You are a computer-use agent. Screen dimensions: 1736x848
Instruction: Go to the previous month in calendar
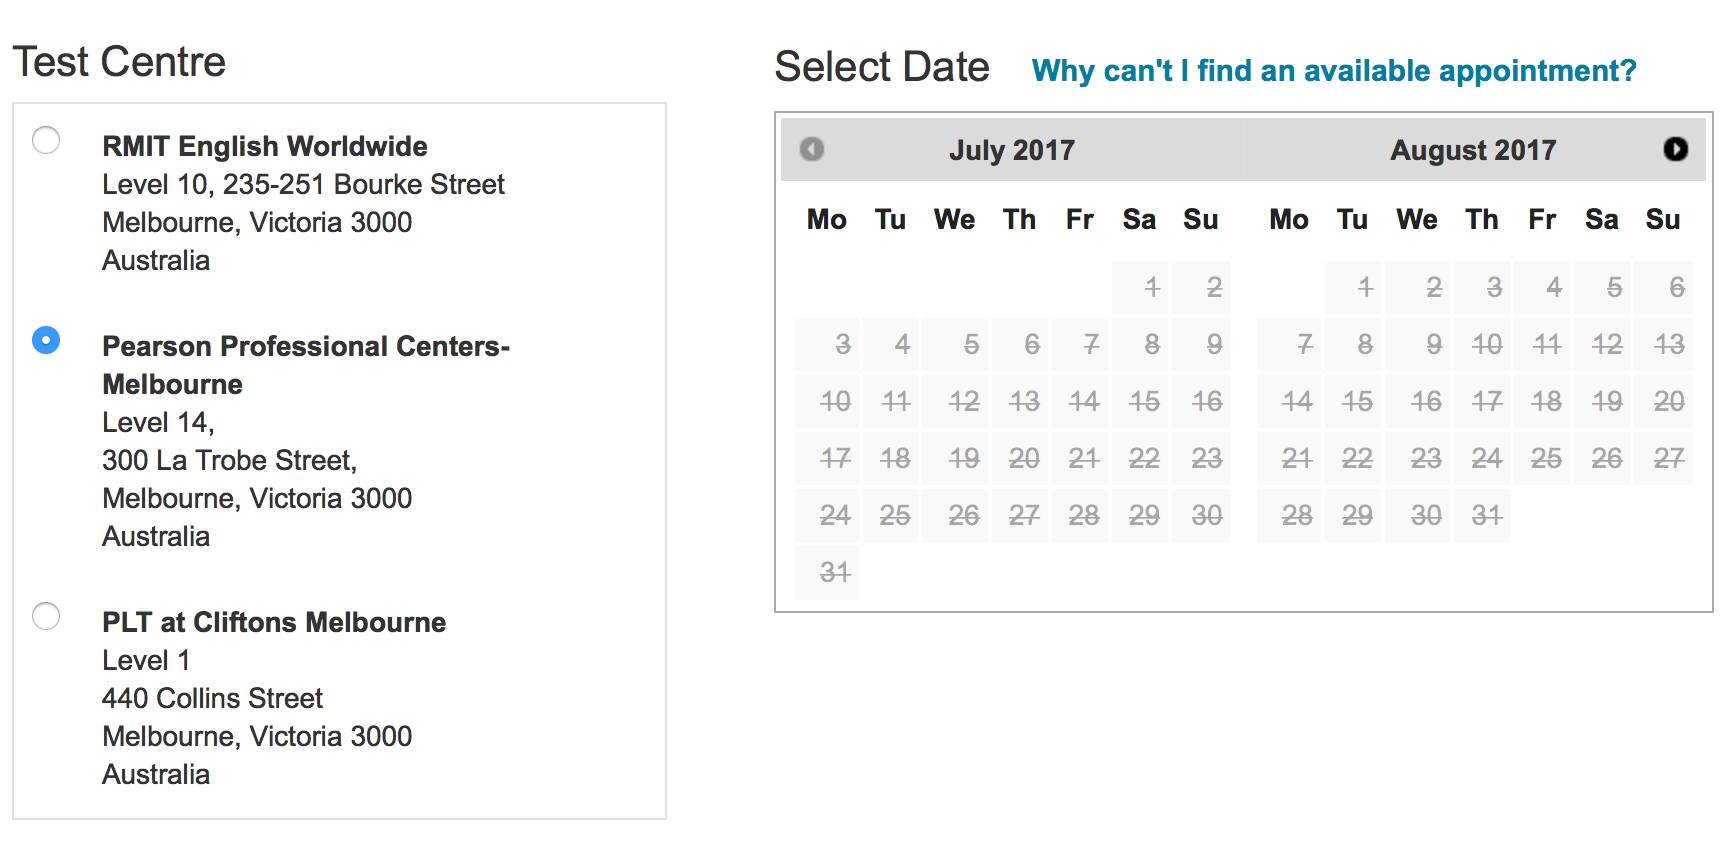(812, 149)
